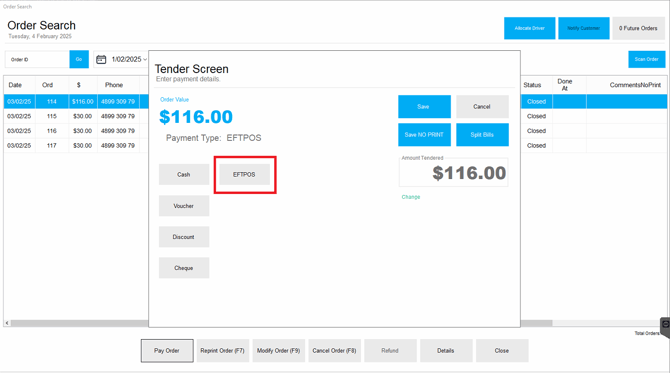Click Closed status of order 117
670x373 pixels.
tap(536, 145)
